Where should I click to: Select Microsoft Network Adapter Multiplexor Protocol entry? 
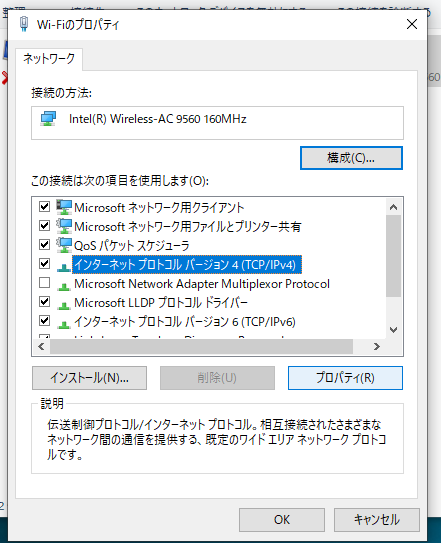pos(202,284)
